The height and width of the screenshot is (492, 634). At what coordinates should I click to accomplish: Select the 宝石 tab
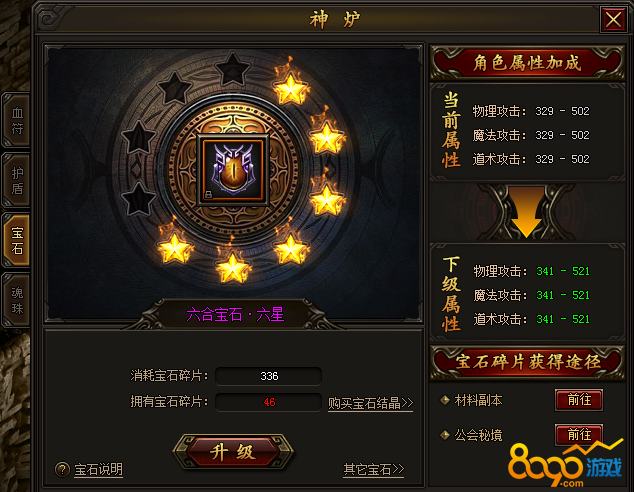[x=16, y=240]
